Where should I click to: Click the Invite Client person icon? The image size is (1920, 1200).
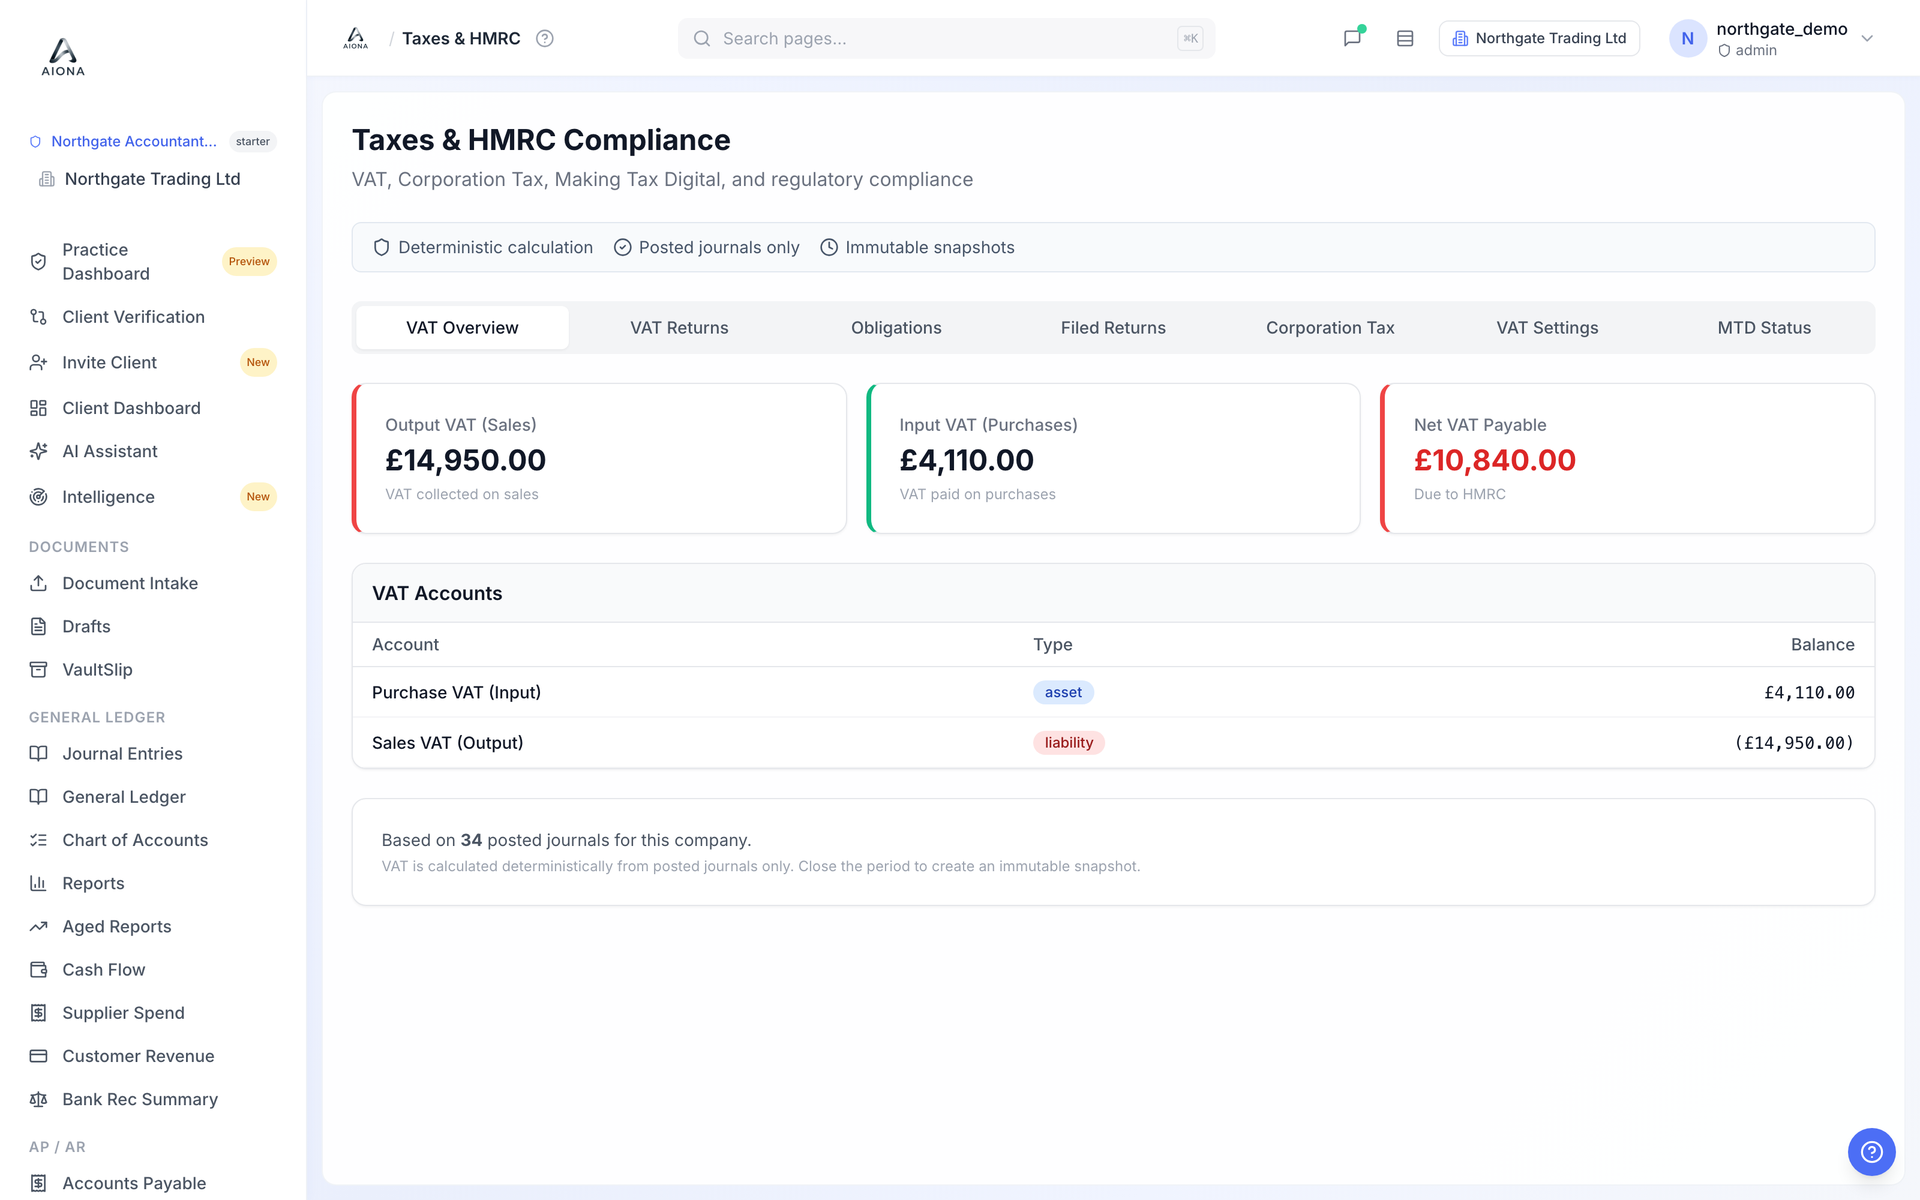38,362
